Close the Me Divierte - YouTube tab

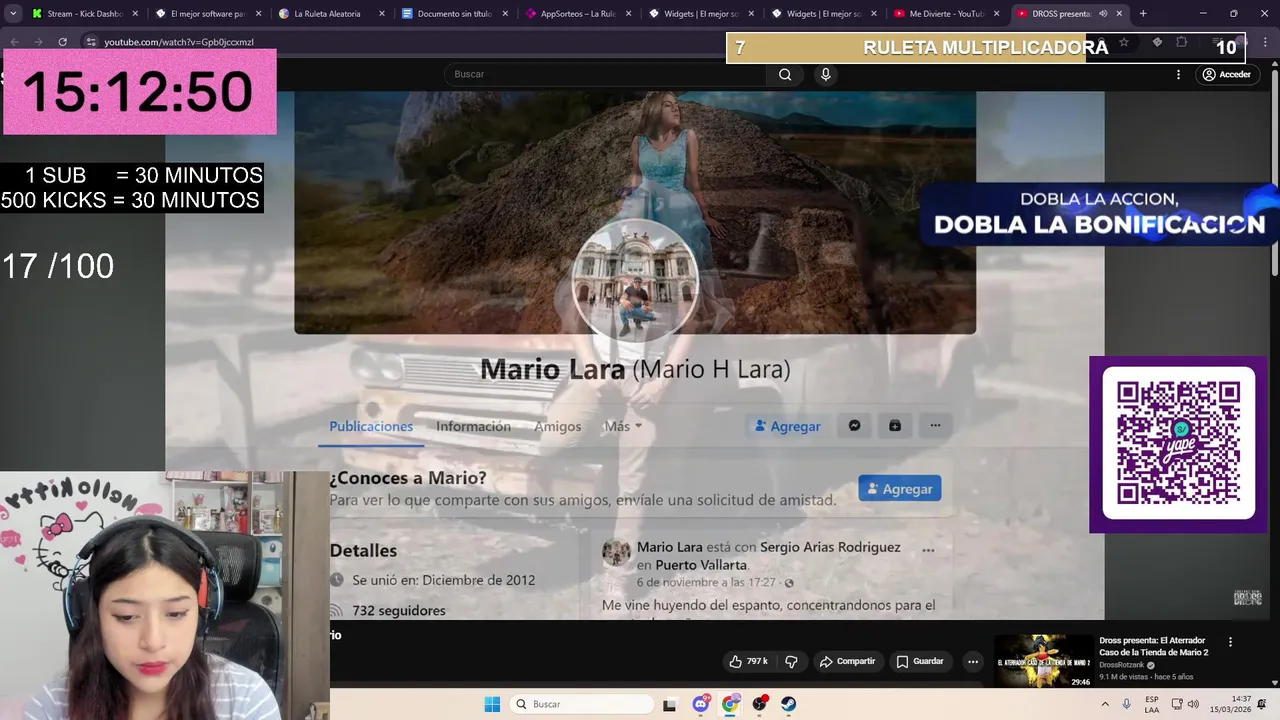coord(996,14)
